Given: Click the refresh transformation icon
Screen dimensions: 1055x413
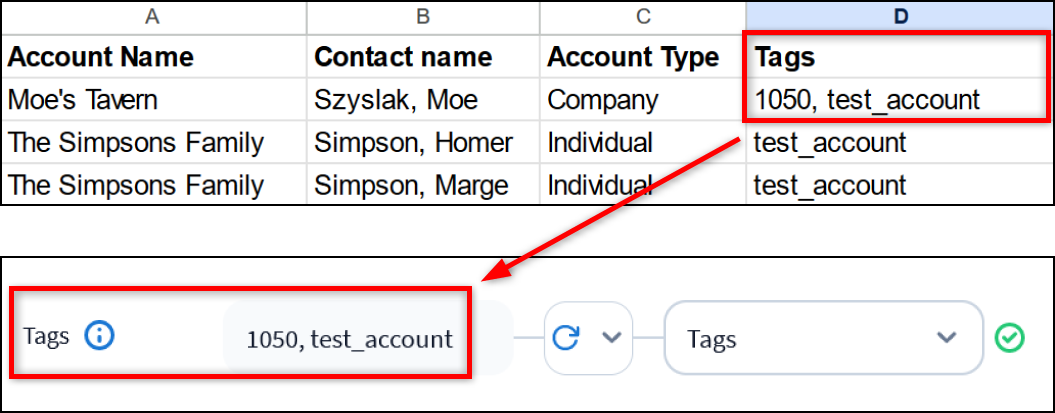Looking at the screenshot, I should 567,337.
